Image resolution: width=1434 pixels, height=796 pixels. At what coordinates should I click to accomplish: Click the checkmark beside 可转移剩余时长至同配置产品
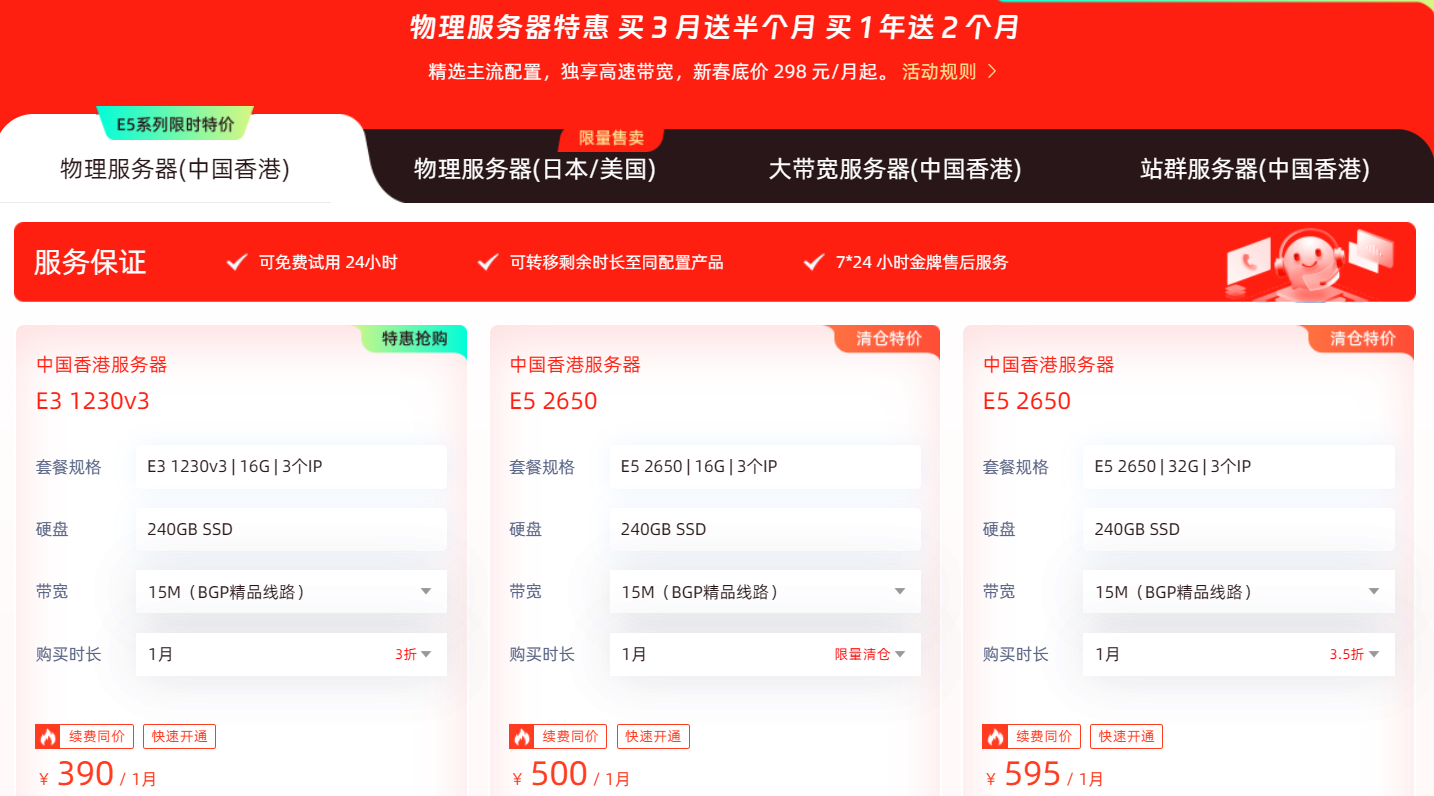pyautogui.click(x=488, y=262)
